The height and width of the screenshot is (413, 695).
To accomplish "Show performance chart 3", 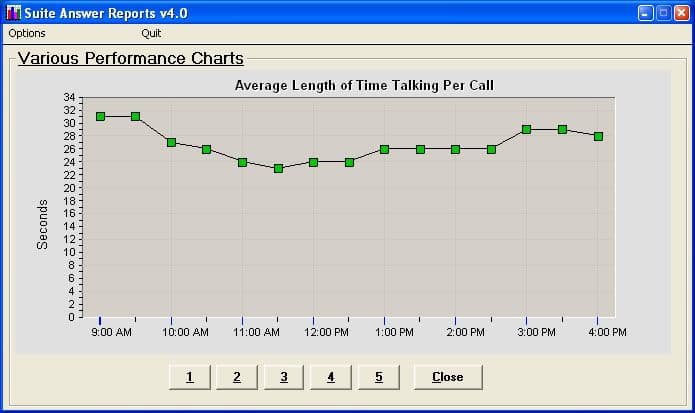I will pyautogui.click(x=284, y=377).
